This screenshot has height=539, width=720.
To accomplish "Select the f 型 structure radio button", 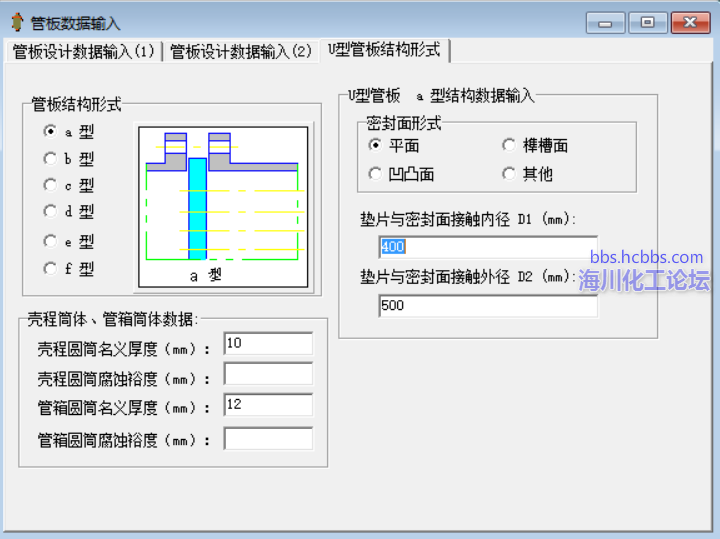I will tap(68, 268).
